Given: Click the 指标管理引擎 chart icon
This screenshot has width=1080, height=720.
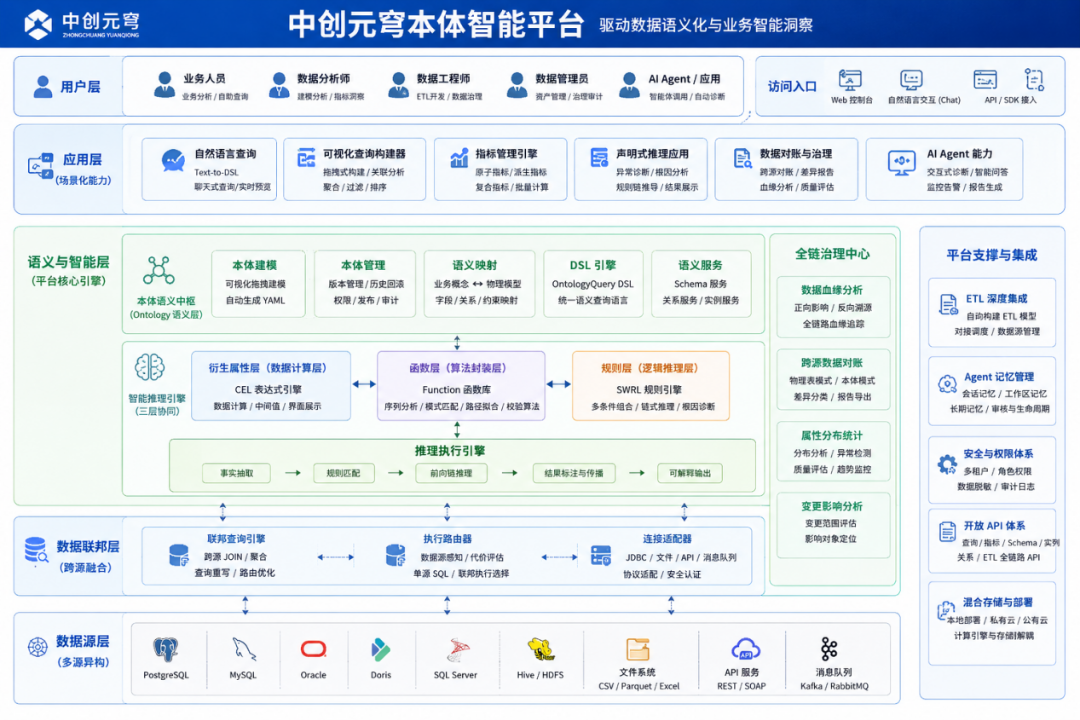Looking at the screenshot, I should pos(459,158).
